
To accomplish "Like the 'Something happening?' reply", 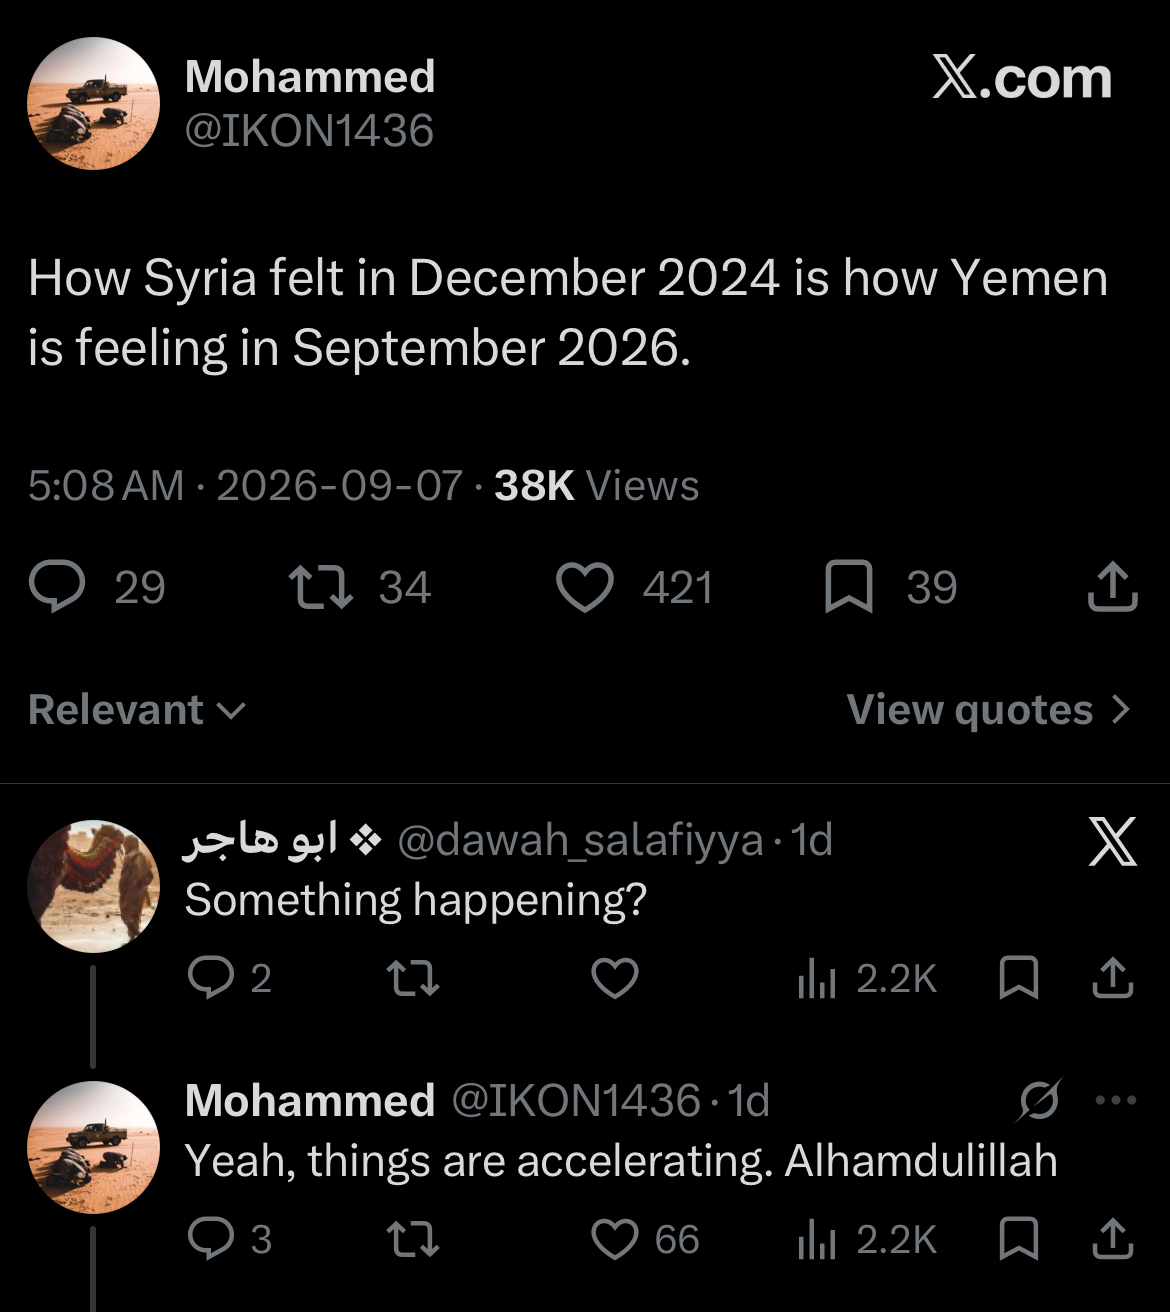I will tap(615, 978).
